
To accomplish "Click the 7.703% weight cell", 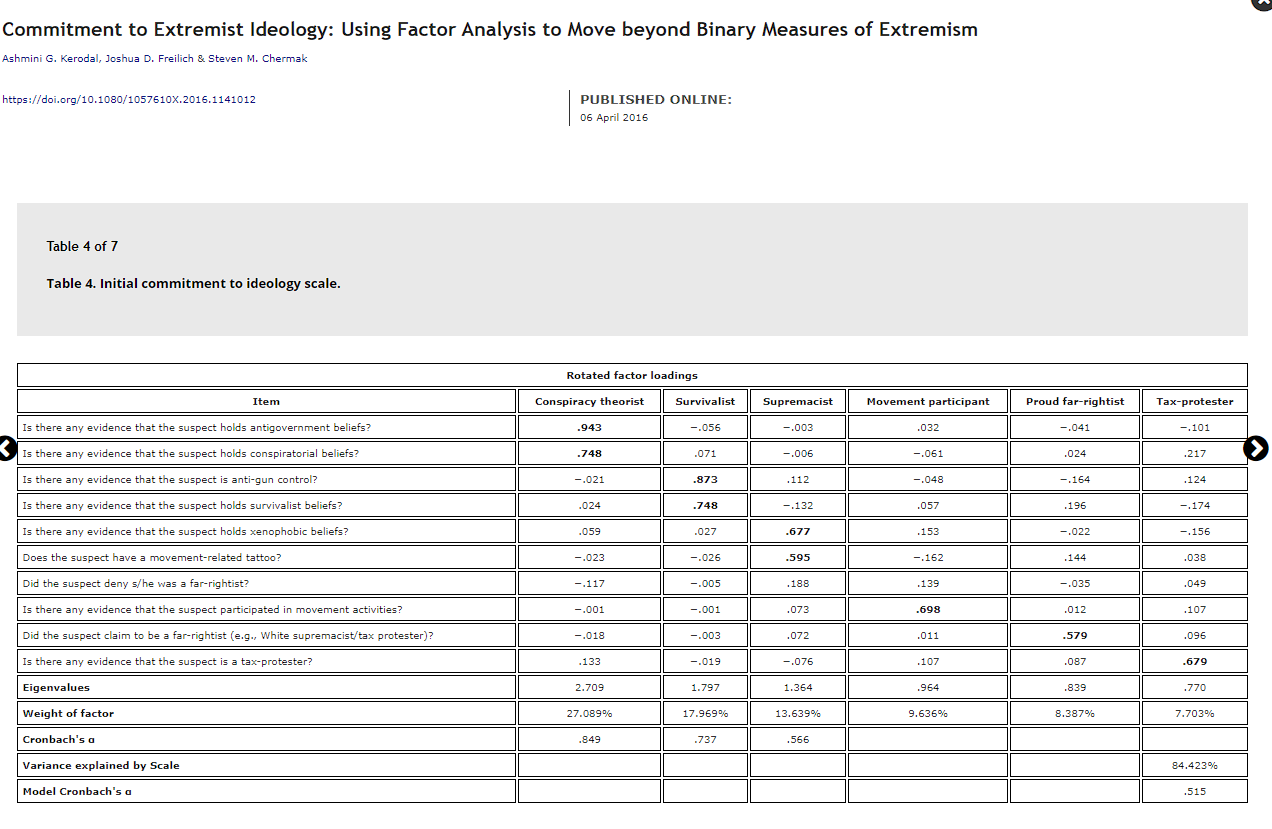I will pos(1195,713).
